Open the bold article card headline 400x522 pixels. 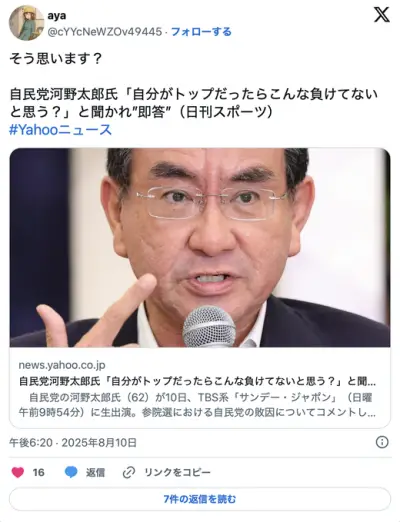click(x=197, y=381)
